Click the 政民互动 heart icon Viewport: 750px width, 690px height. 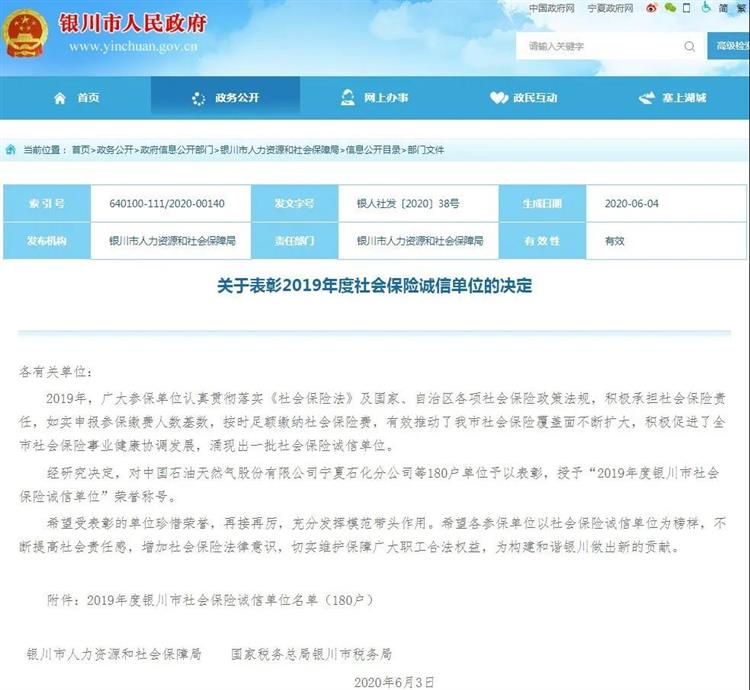tap(499, 98)
